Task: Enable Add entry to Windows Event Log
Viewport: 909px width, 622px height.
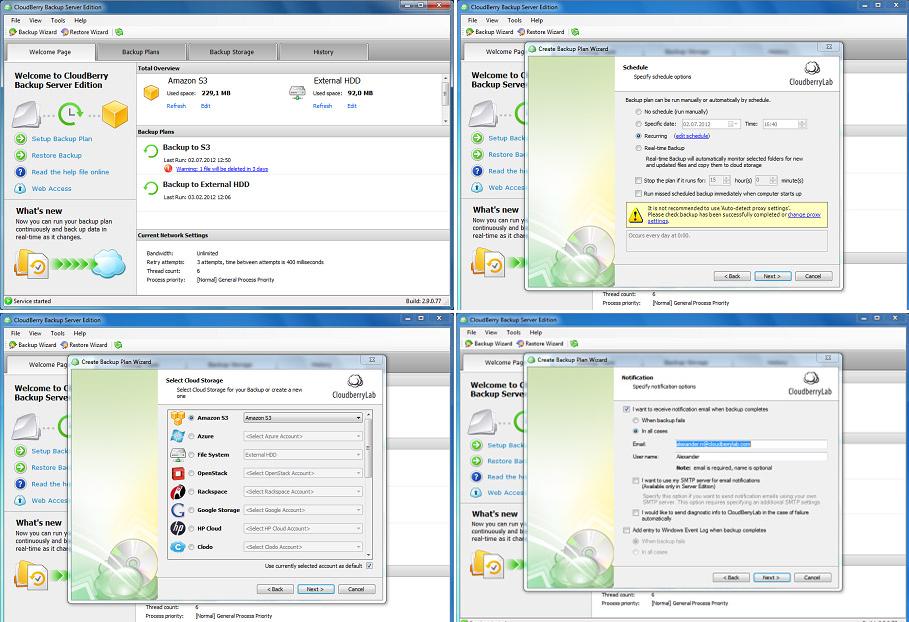Action: (x=627, y=530)
